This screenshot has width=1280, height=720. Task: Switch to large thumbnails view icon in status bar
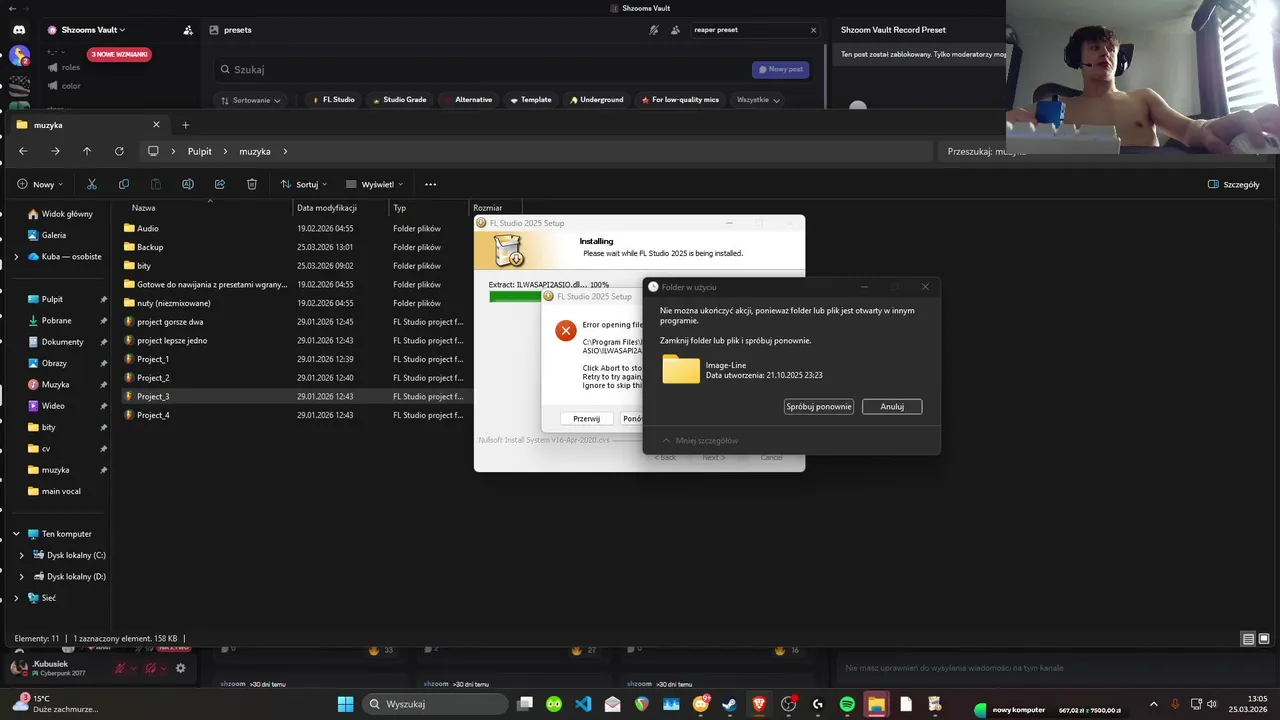tap(1264, 639)
